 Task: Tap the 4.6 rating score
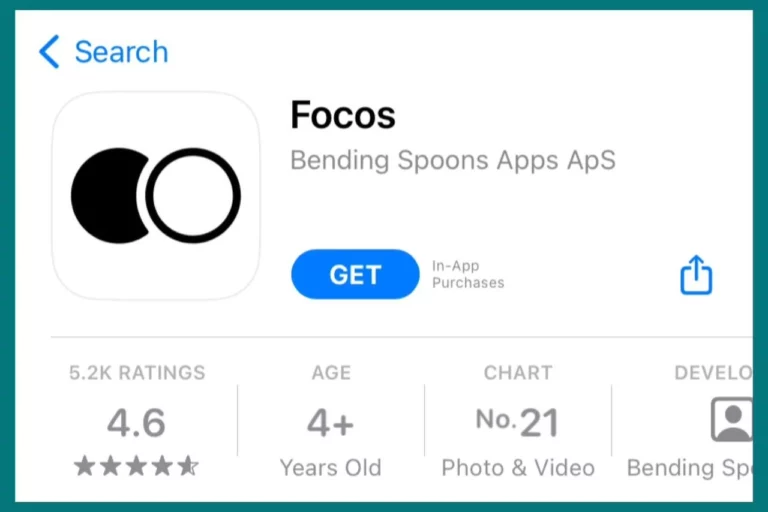(137, 422)
